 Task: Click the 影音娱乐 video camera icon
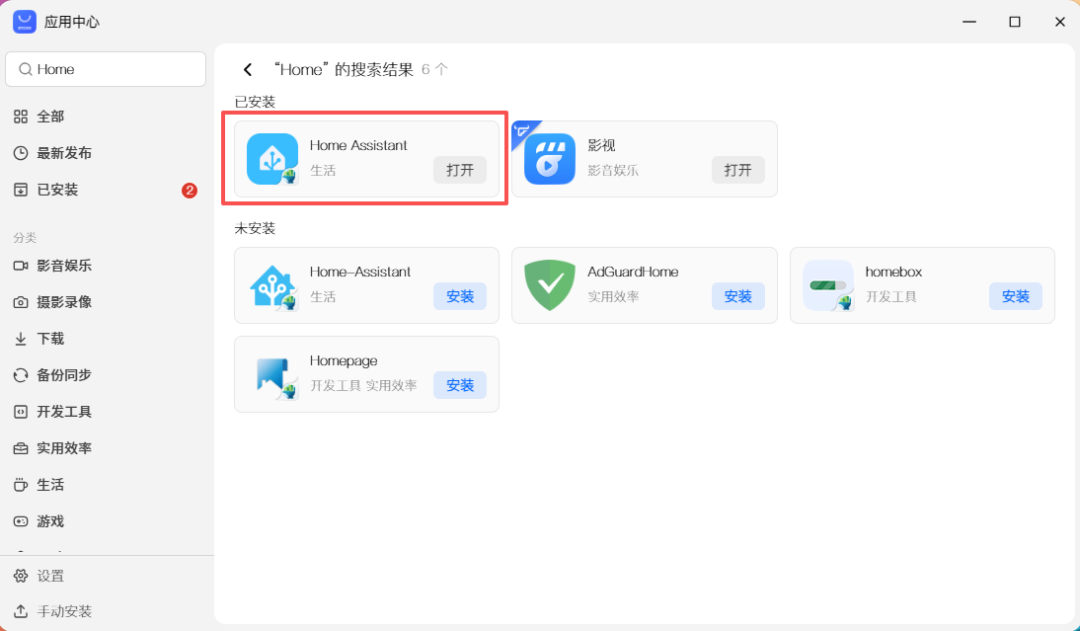click(x=21, y=265)
